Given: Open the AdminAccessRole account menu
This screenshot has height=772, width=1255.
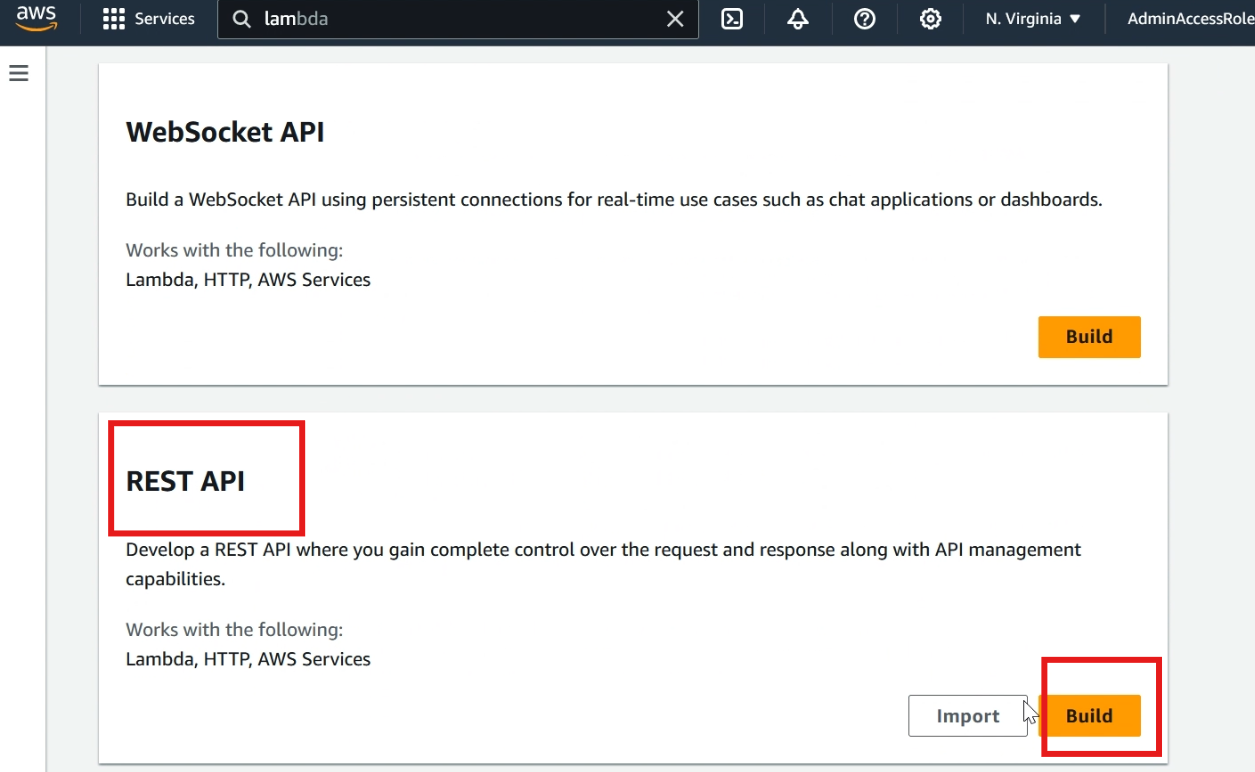Looking at the screenshot, I should tap(1190, 19).
